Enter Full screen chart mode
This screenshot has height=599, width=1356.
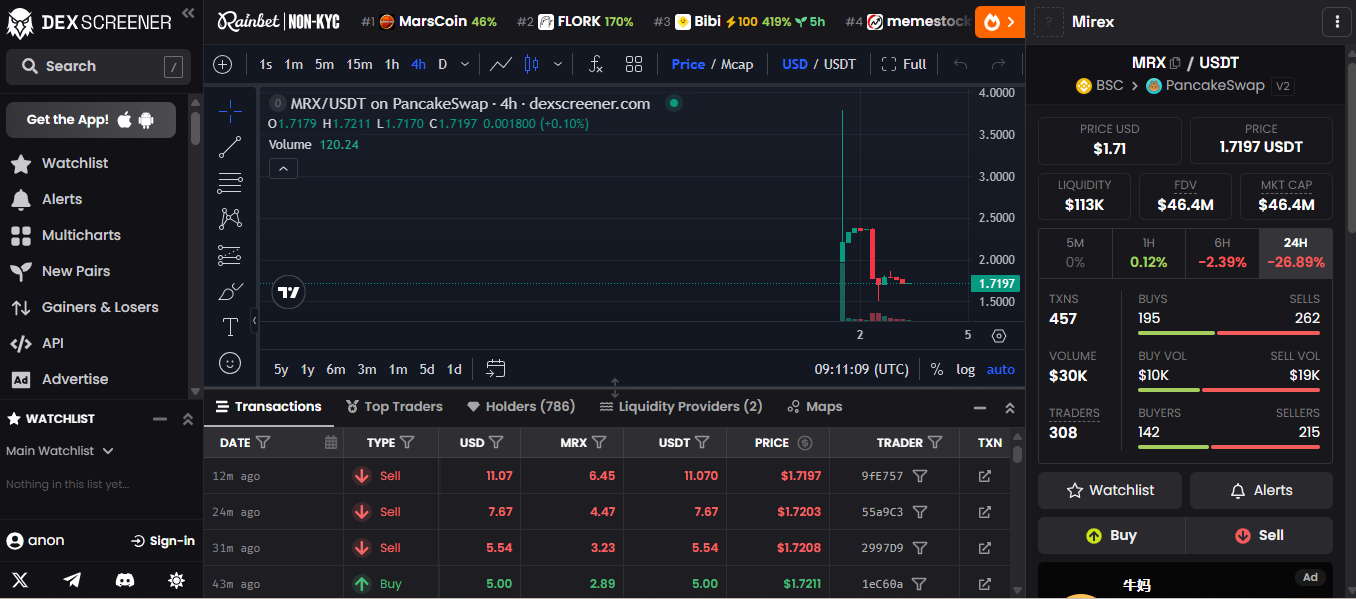[x=904, y=64]
